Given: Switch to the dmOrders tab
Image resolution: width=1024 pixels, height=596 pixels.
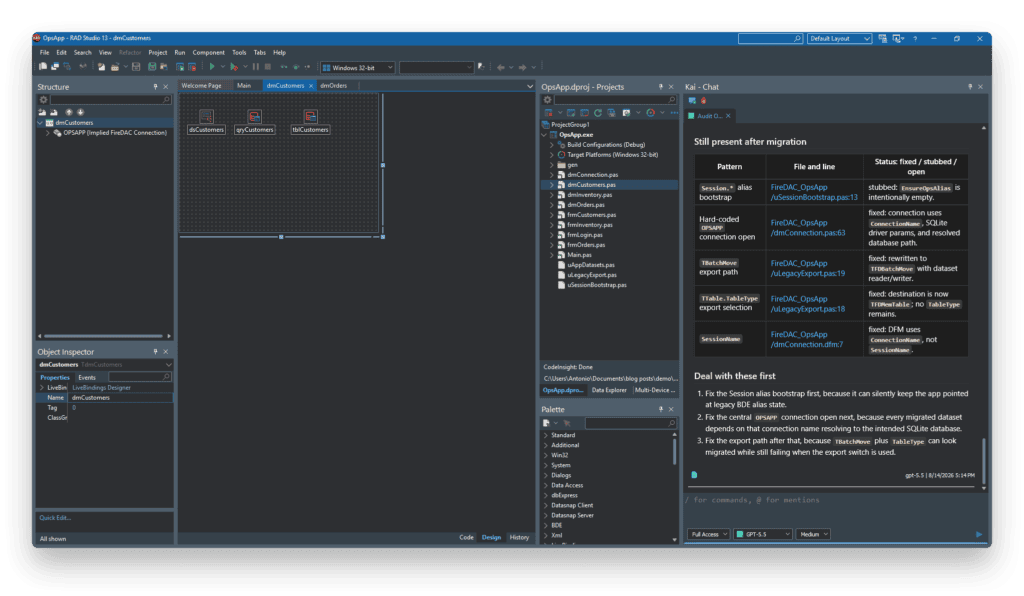Looking at the screenshot, I should click(334, 86).
